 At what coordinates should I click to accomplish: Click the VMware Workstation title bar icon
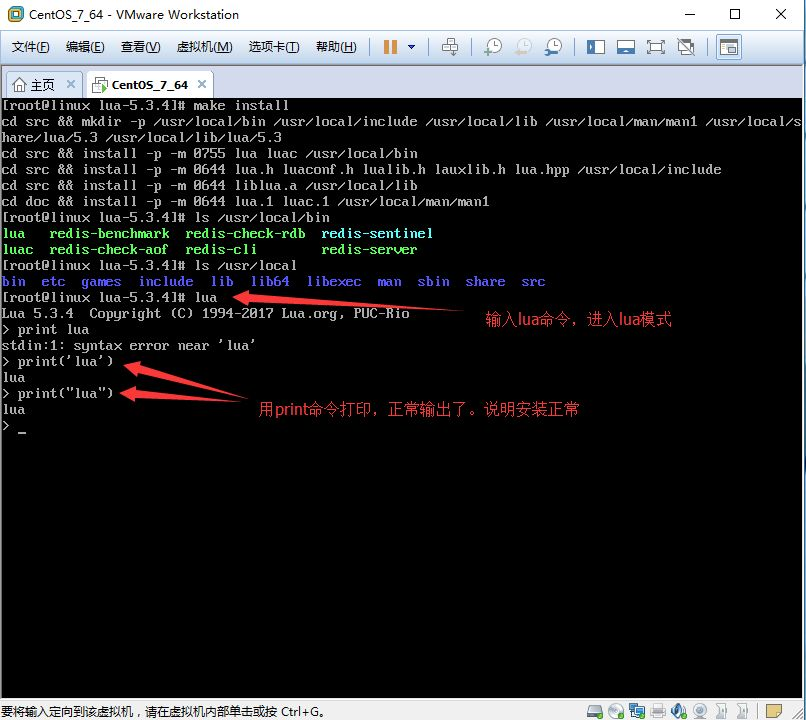coord(16,14)
